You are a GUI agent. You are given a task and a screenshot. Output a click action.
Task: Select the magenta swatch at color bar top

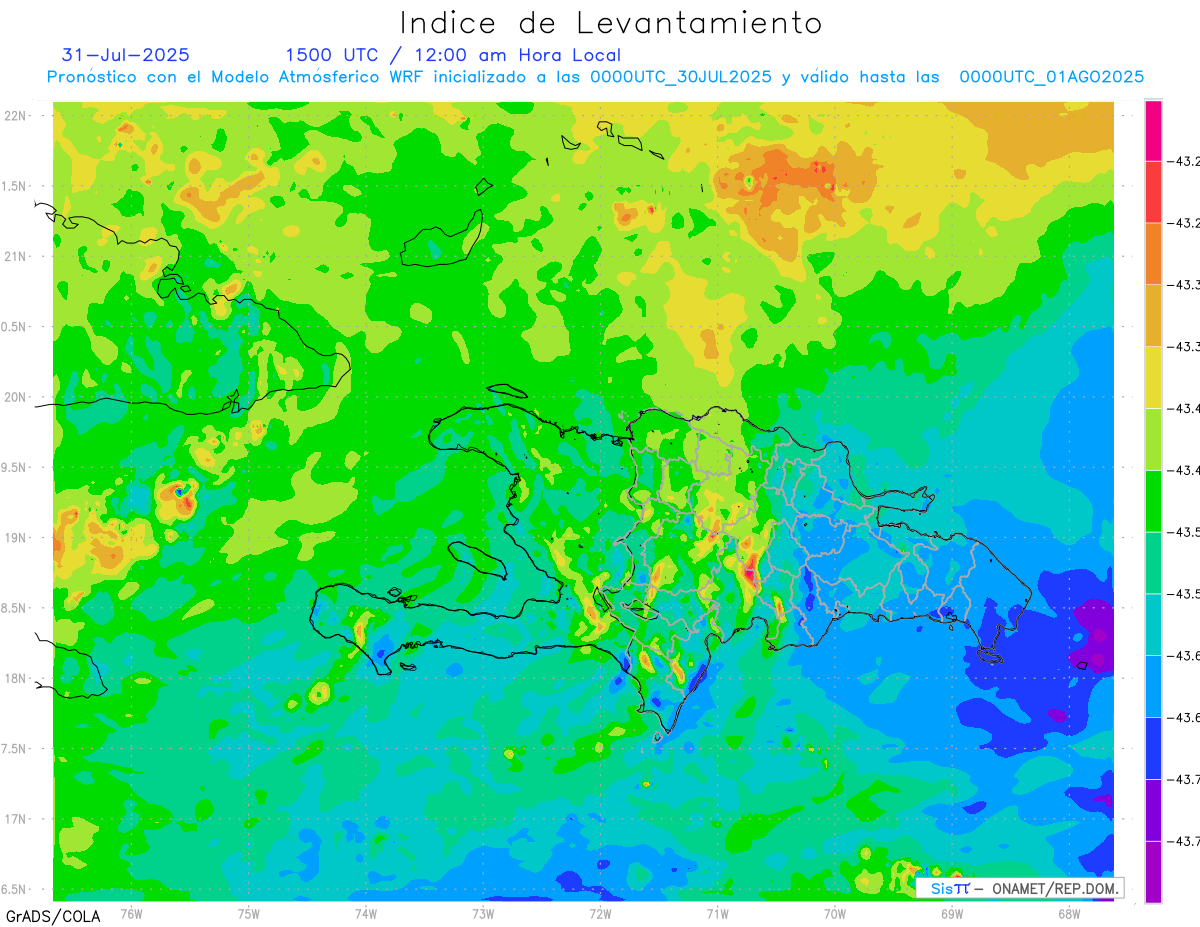pyautogui.click(x=1153, y=130)
